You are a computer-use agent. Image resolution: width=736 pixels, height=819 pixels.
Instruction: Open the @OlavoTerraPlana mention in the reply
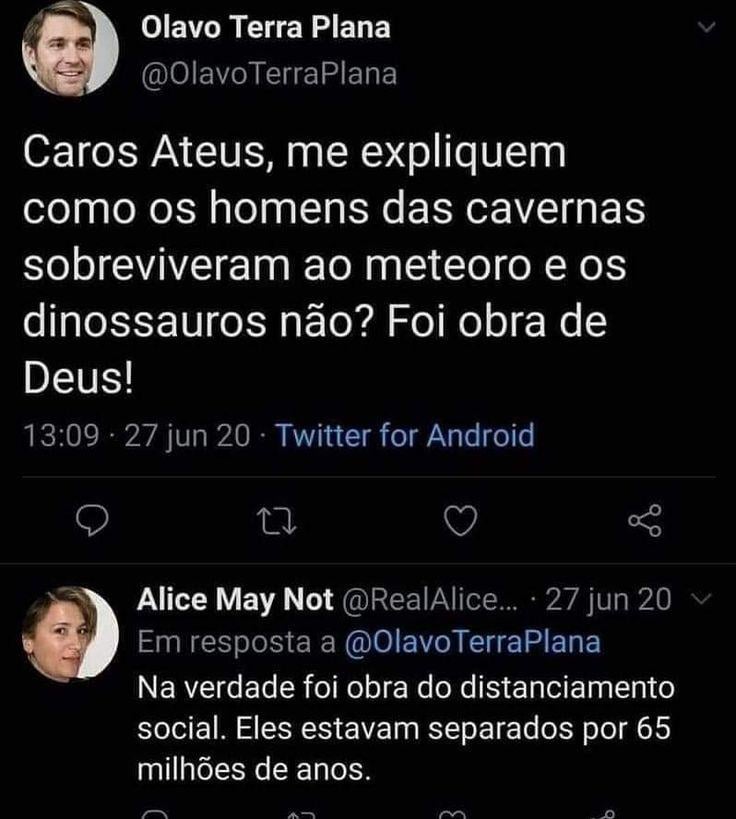(x=472, y=643)
